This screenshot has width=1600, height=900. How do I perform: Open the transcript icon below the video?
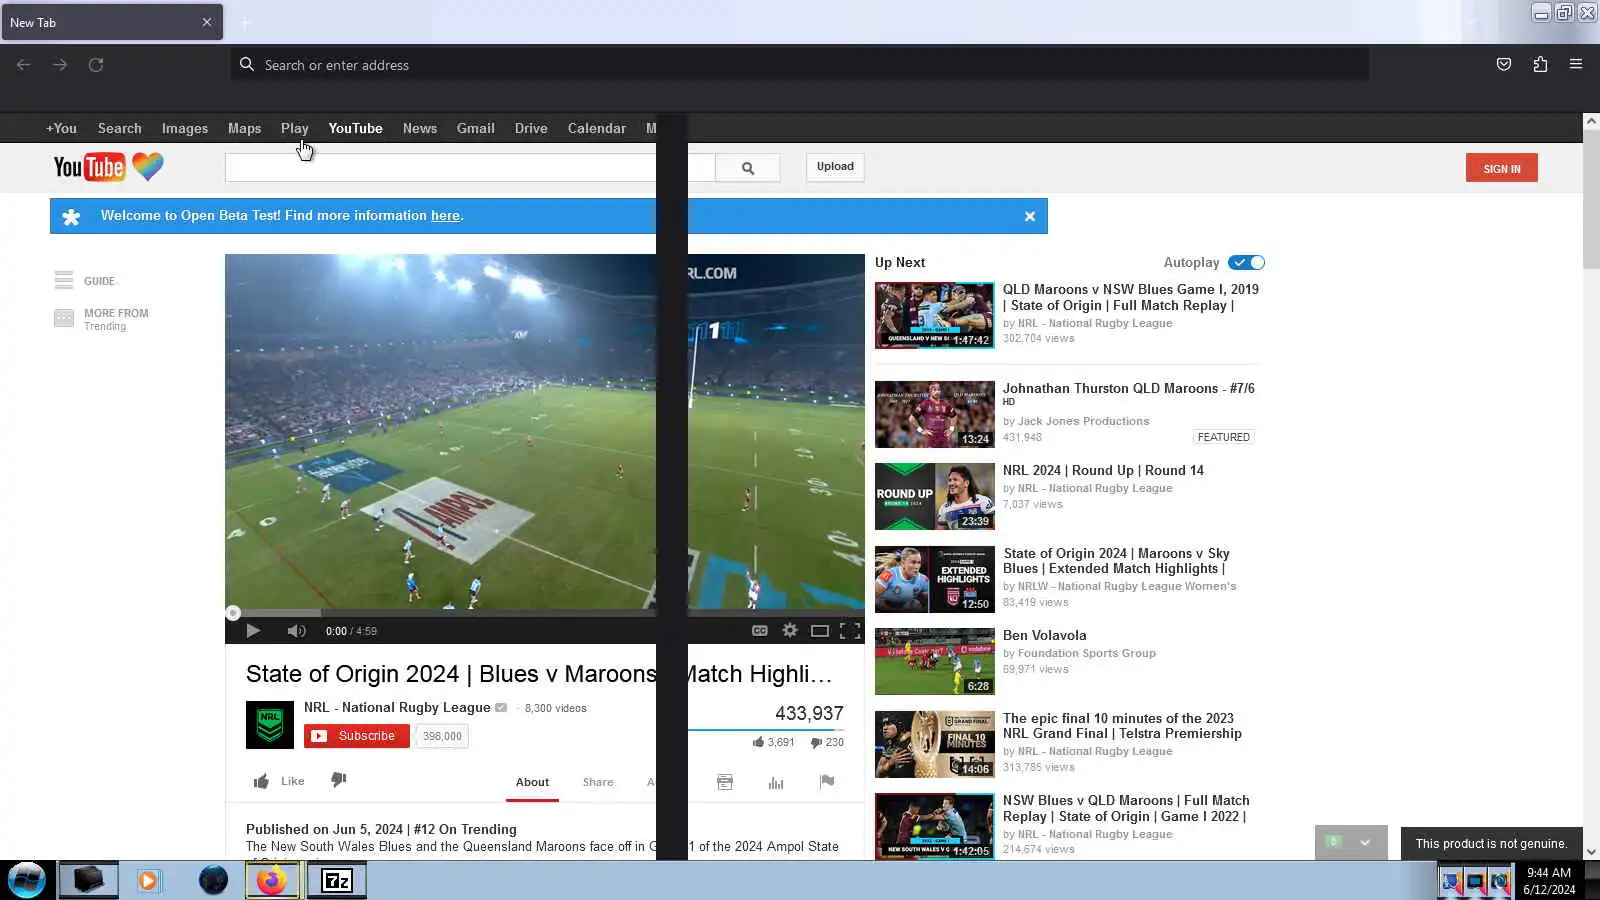point(725,782)
